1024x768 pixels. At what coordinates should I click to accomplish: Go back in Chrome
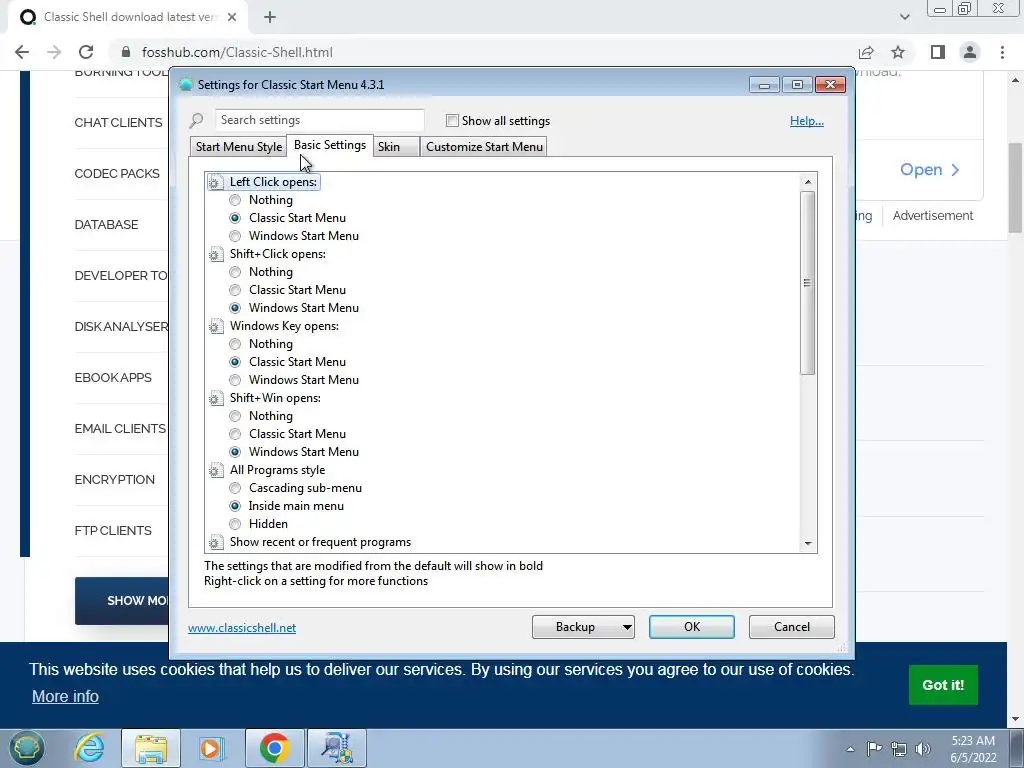[22, 52]
